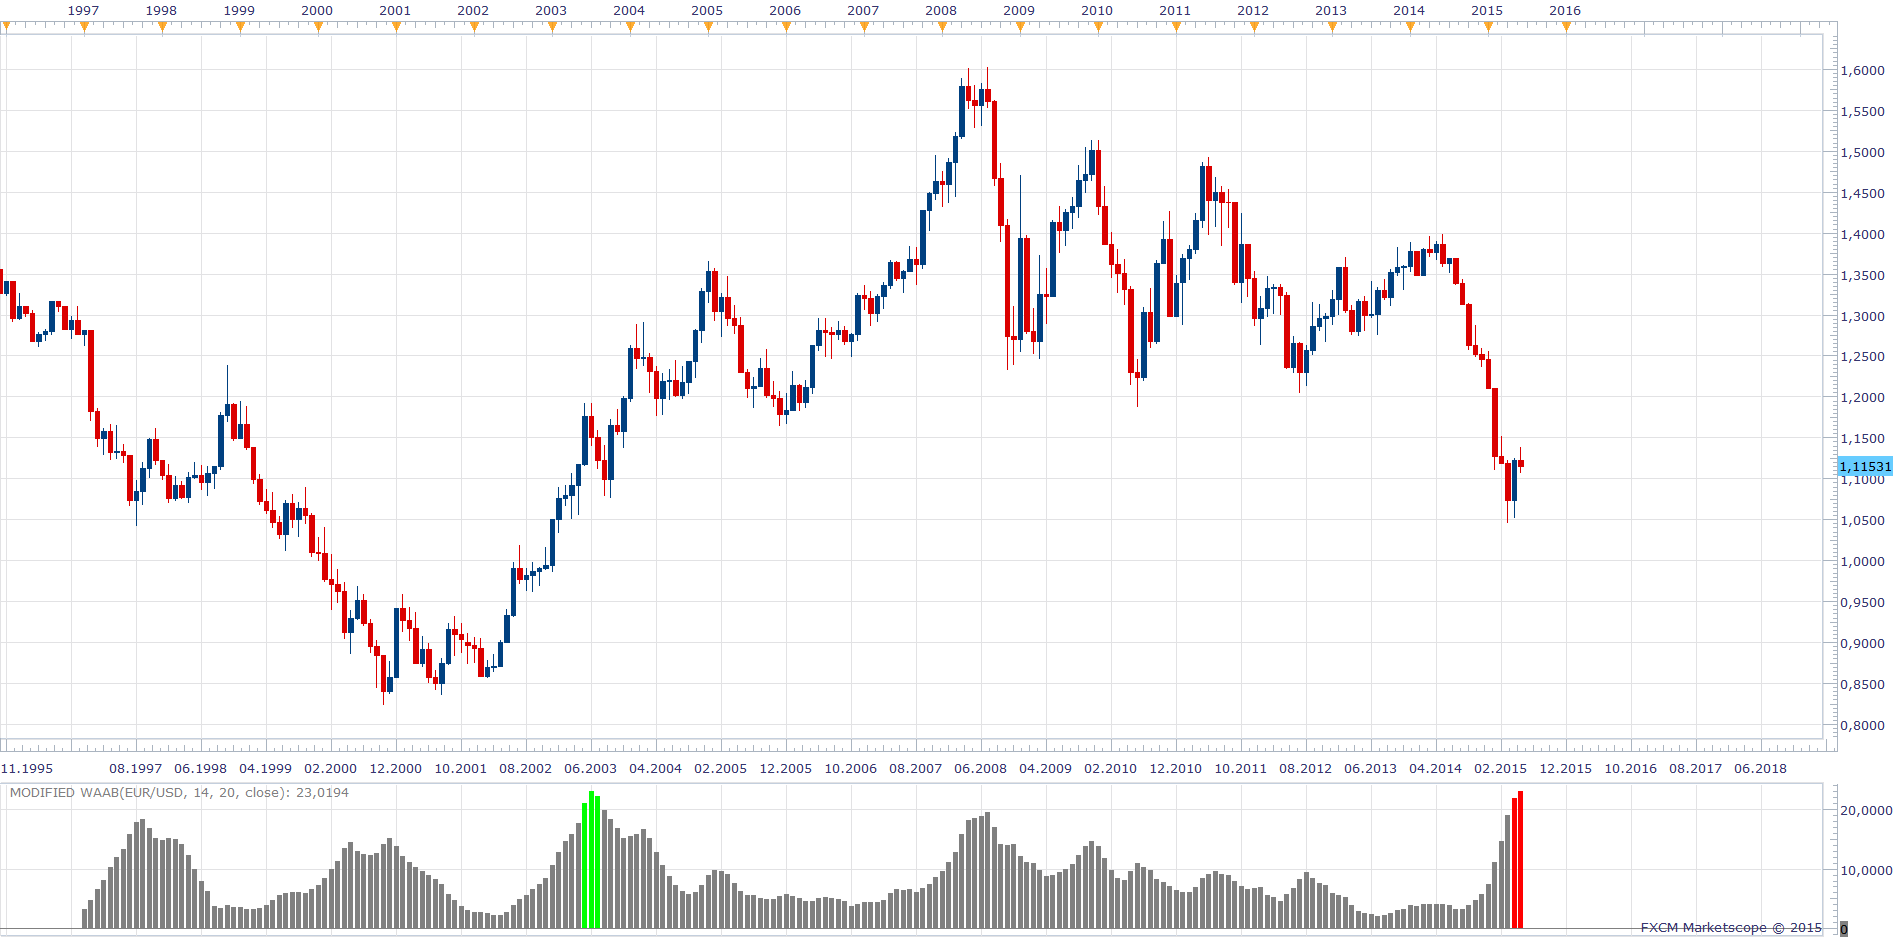Select the 12.2010 date label
Screen dimensions: 1903x937
tap(1176, 769)
